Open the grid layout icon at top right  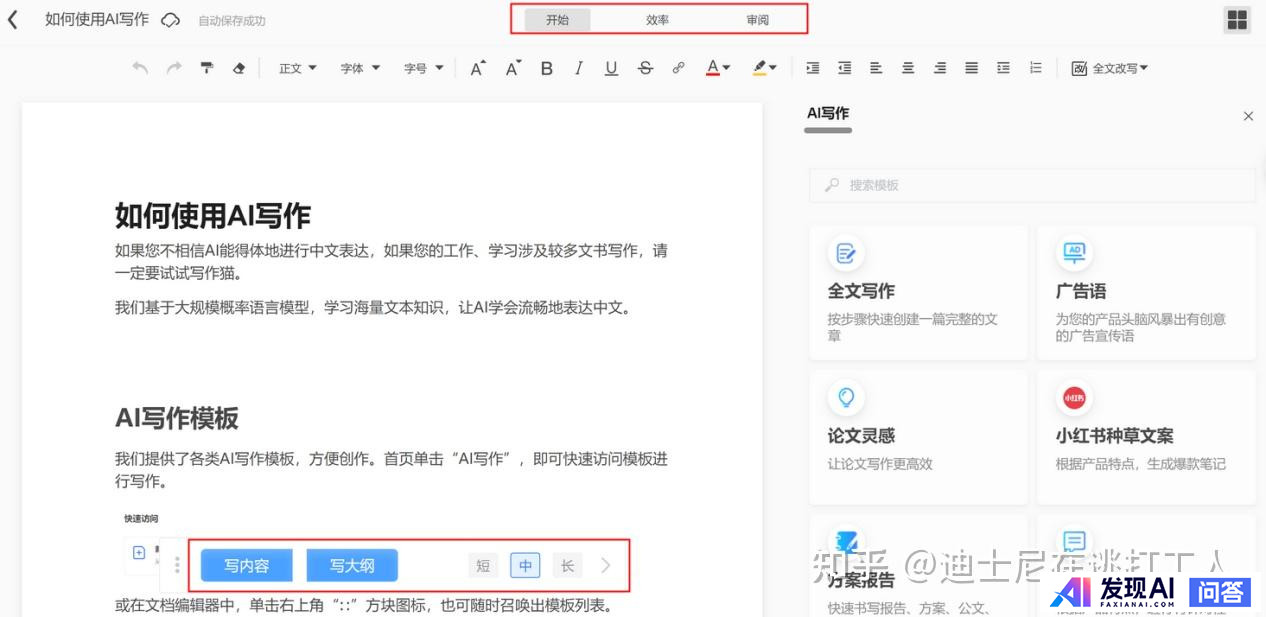click(x=1237, y=20)
